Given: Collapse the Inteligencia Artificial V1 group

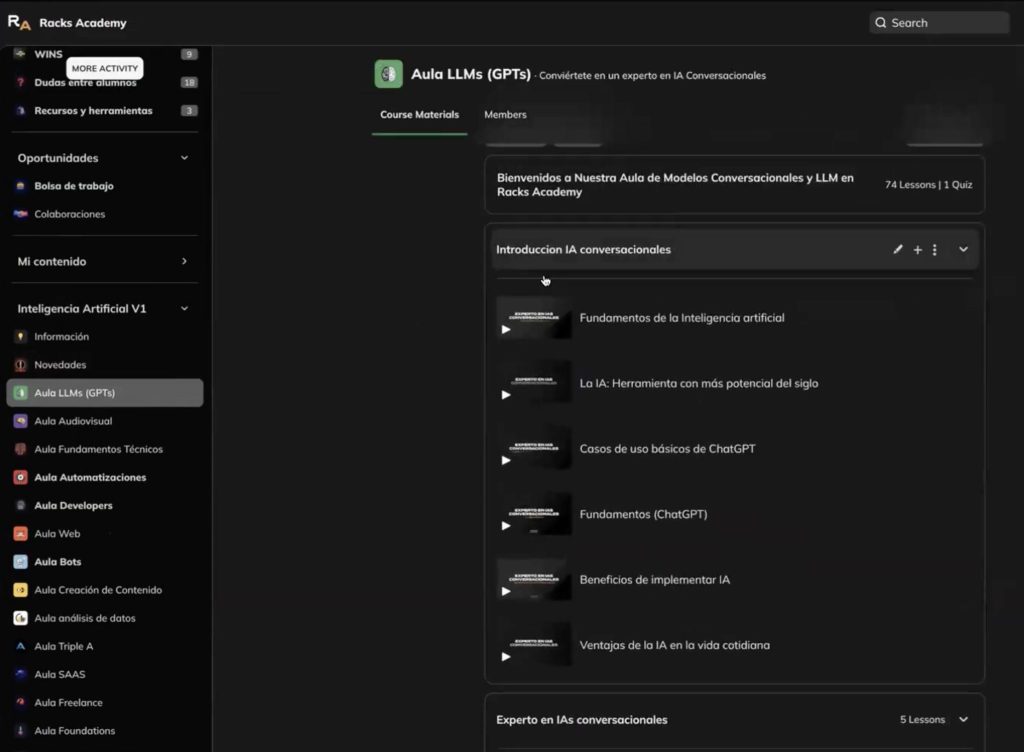Looking at the screenshot, I should (184, 309).
